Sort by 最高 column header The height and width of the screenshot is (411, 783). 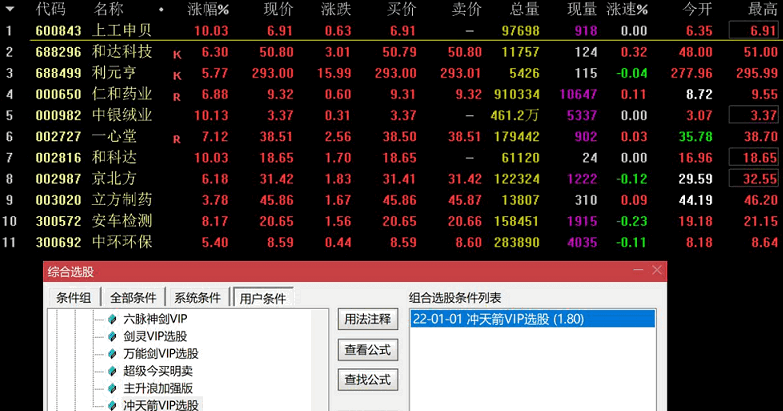click(763, 9)
